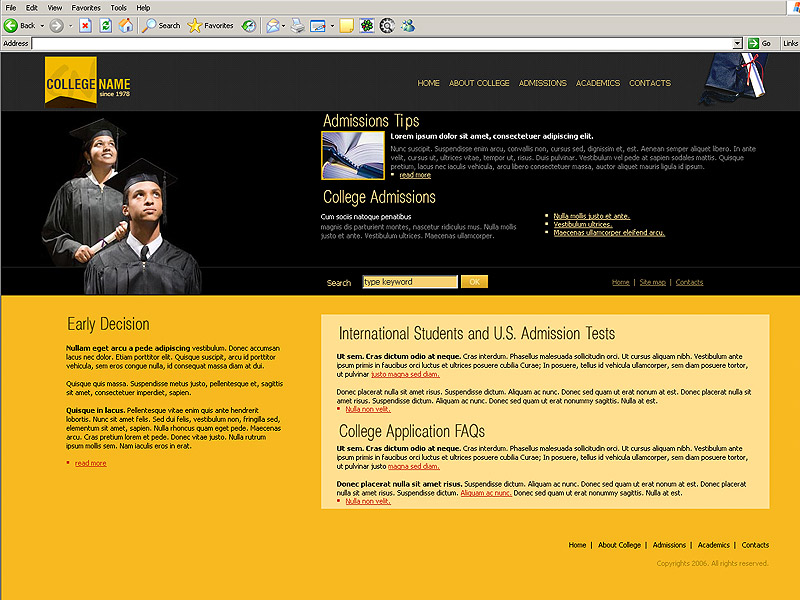Viewport: 800px width, 600px height.
Task: Open the Mail toolbar icon
Action: click(272, 25)
